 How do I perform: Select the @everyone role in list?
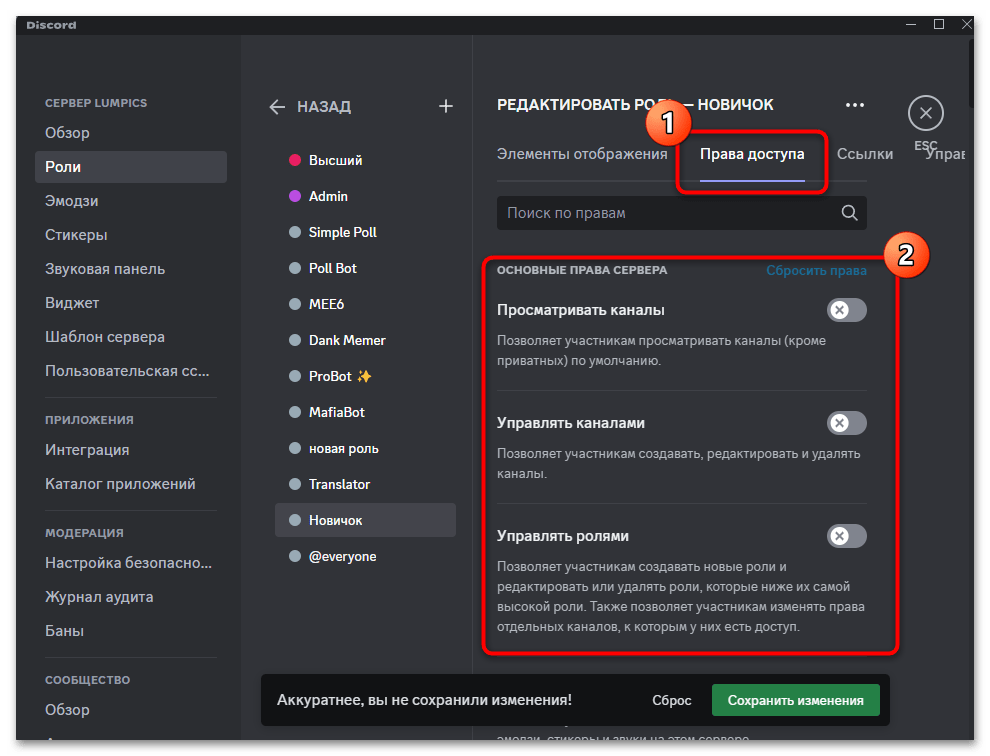[342, 556]
